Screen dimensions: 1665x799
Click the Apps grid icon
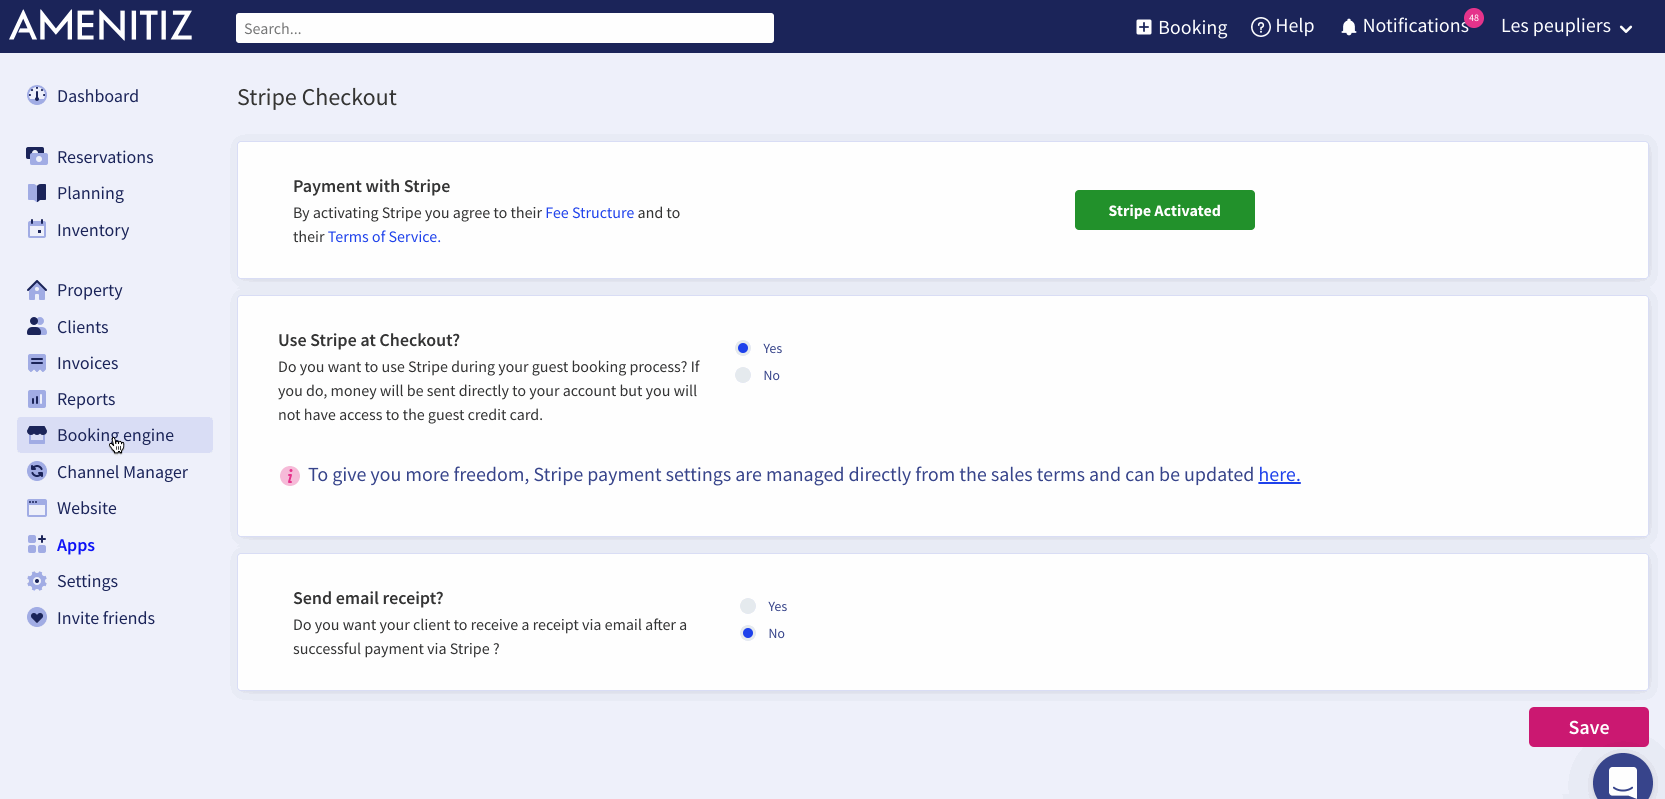coord(37,544)
